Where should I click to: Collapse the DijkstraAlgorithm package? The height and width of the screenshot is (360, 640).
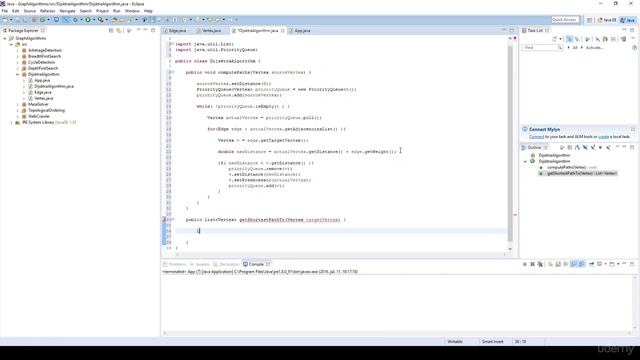(x=18, y=74)
